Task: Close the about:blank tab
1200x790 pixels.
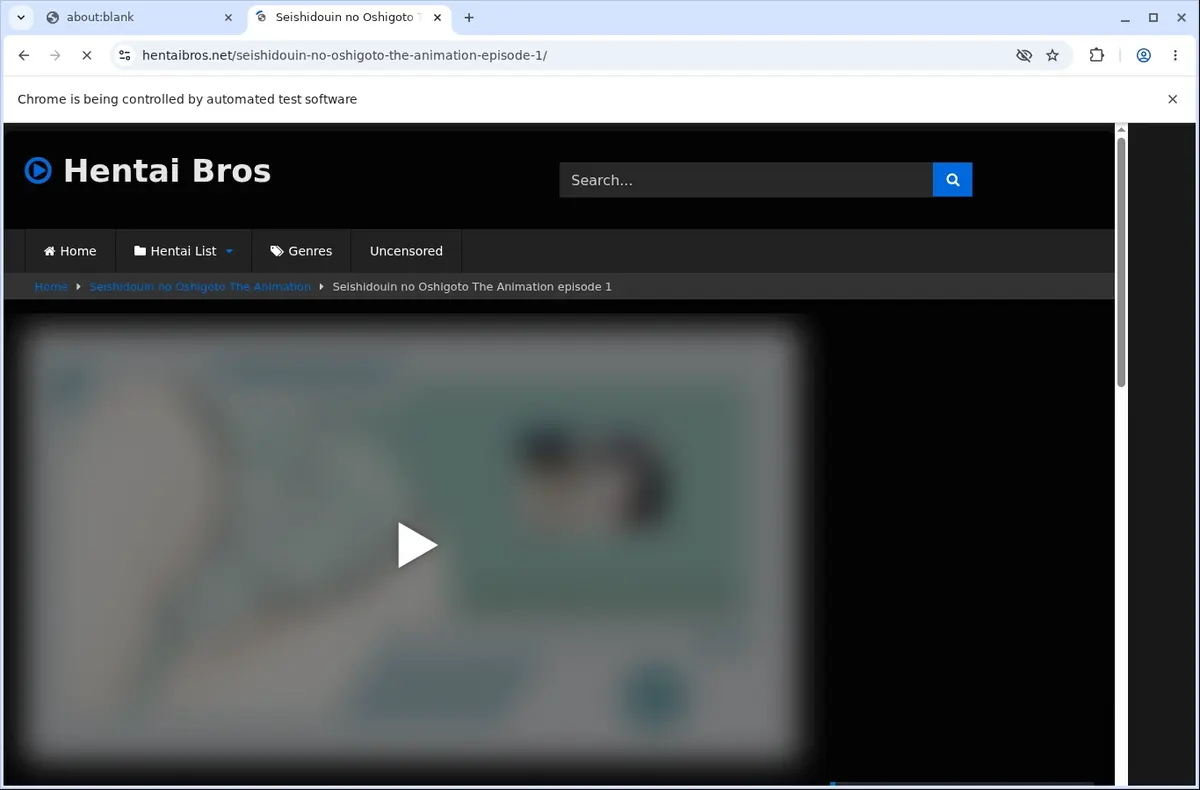Action: point(227,17)
